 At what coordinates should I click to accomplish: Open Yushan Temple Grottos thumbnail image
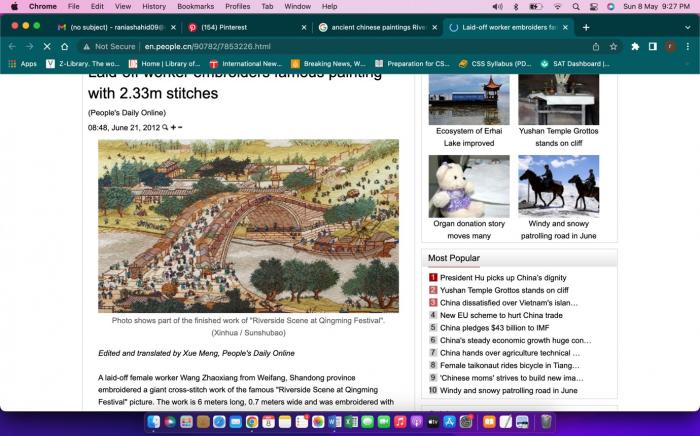pyautogui.click(x=558, y=100)
